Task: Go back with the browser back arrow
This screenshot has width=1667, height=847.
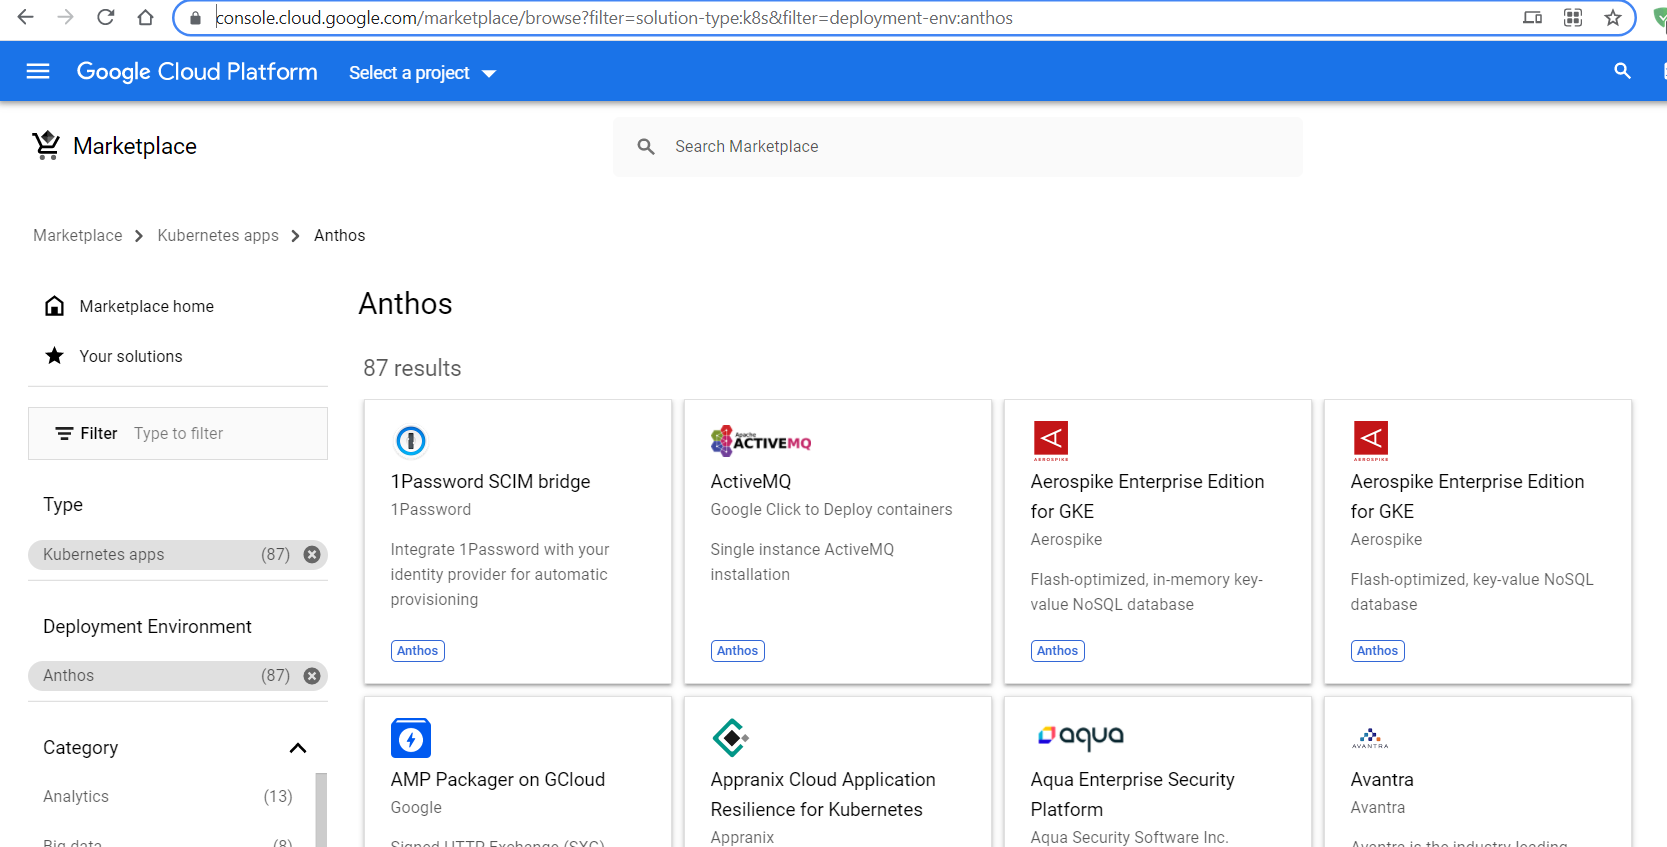Action: click(26, 17)
